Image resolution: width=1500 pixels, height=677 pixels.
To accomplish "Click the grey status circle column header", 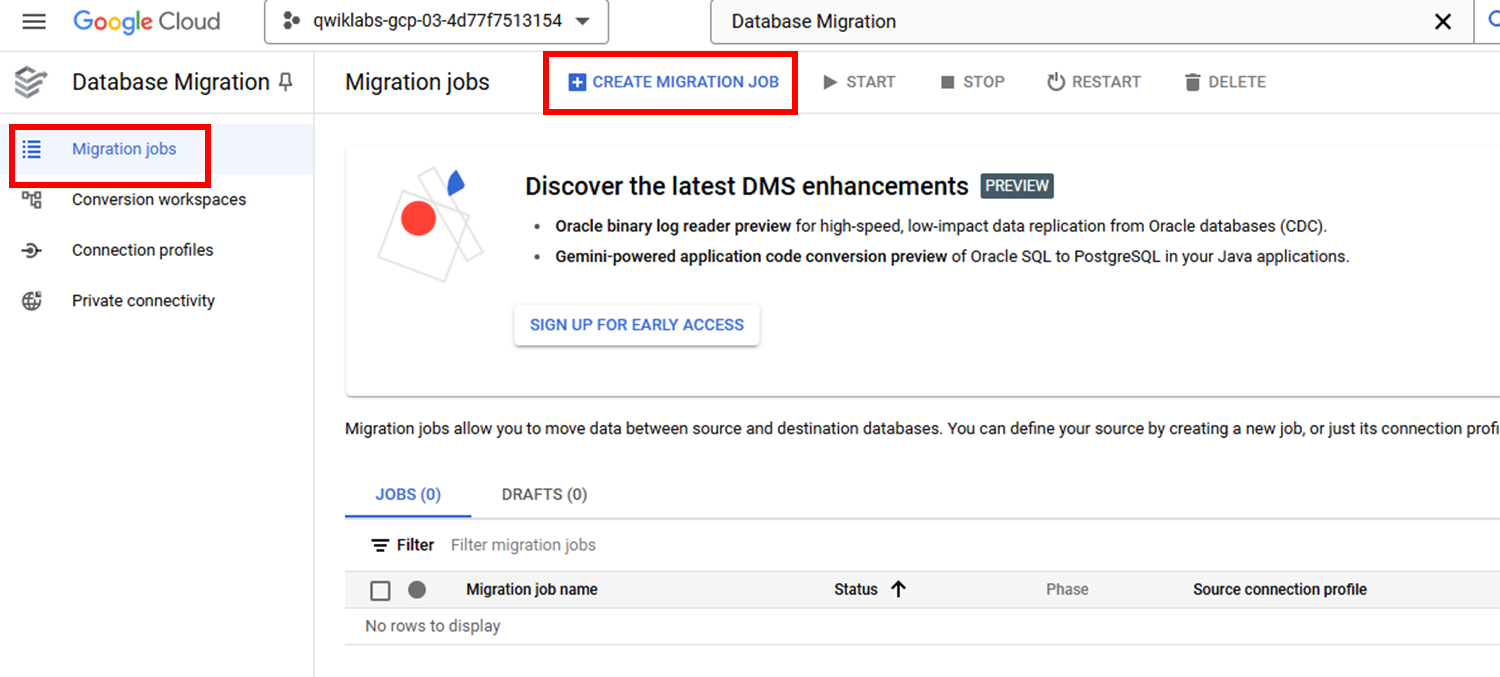I will click(417, 590).
